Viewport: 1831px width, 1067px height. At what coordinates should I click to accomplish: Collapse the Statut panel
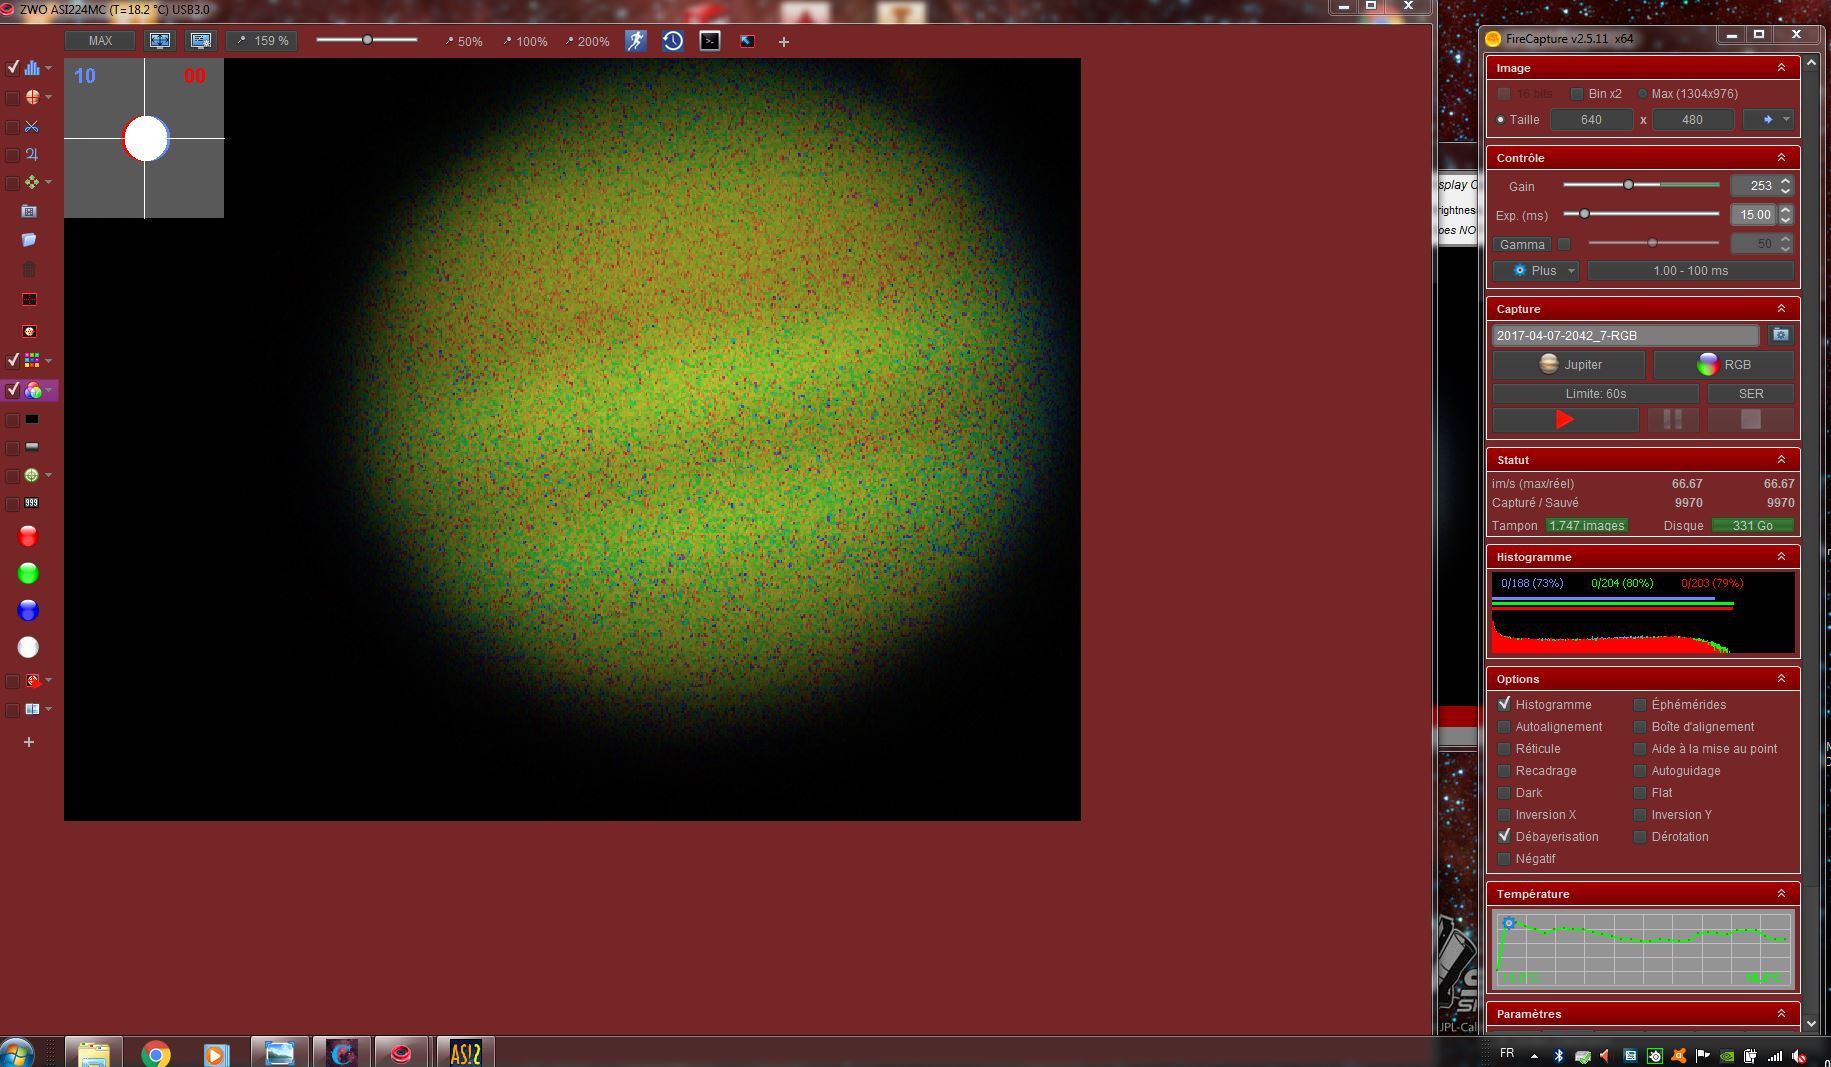[1781, 460]
